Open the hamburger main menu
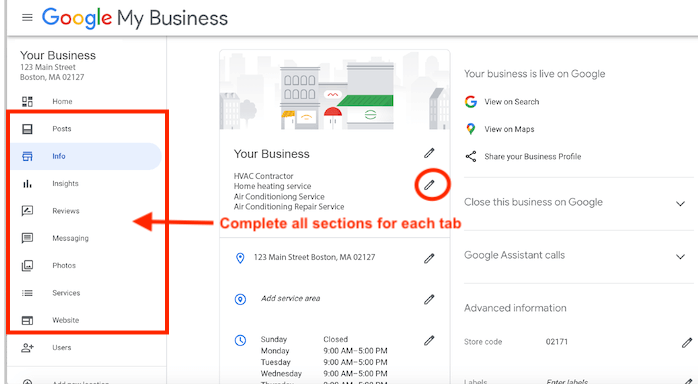698x384 pixels. (27, 17)
